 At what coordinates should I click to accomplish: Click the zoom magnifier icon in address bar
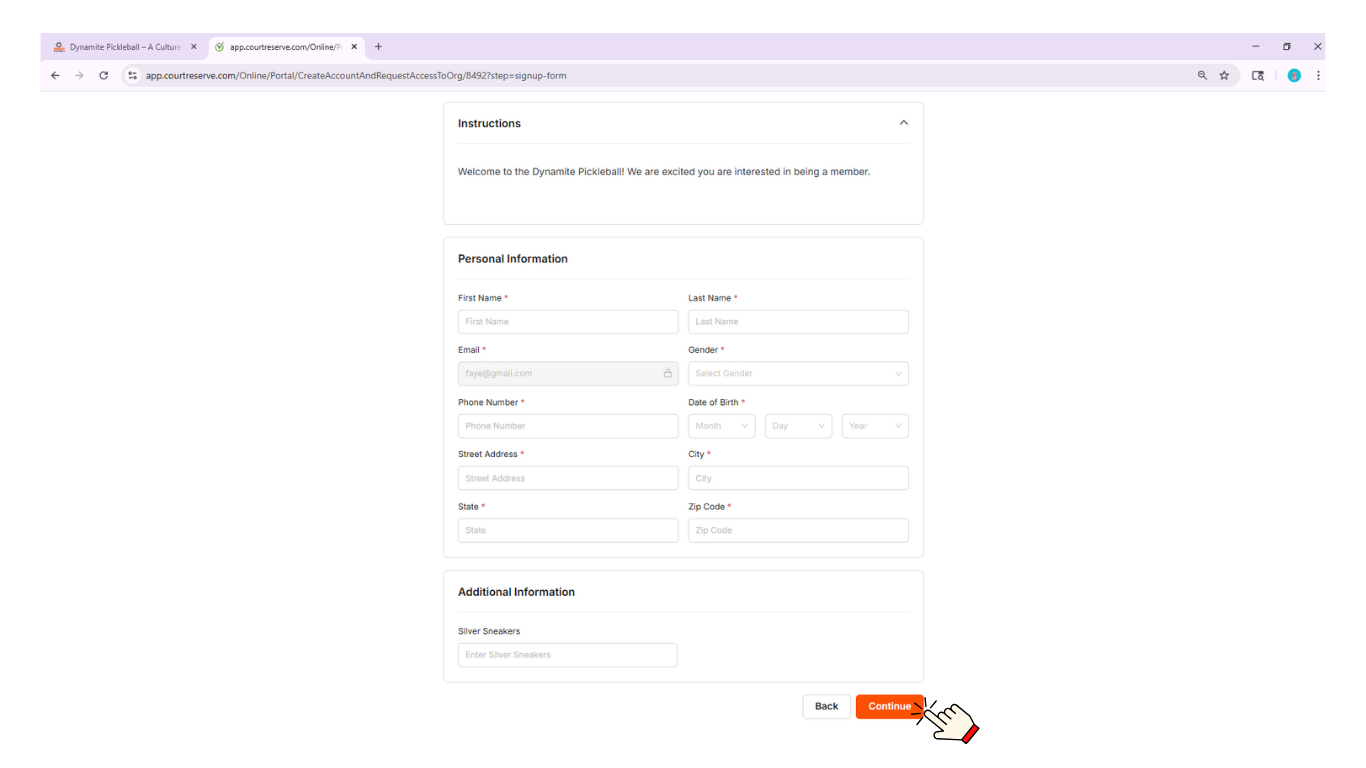(1202, 75)
